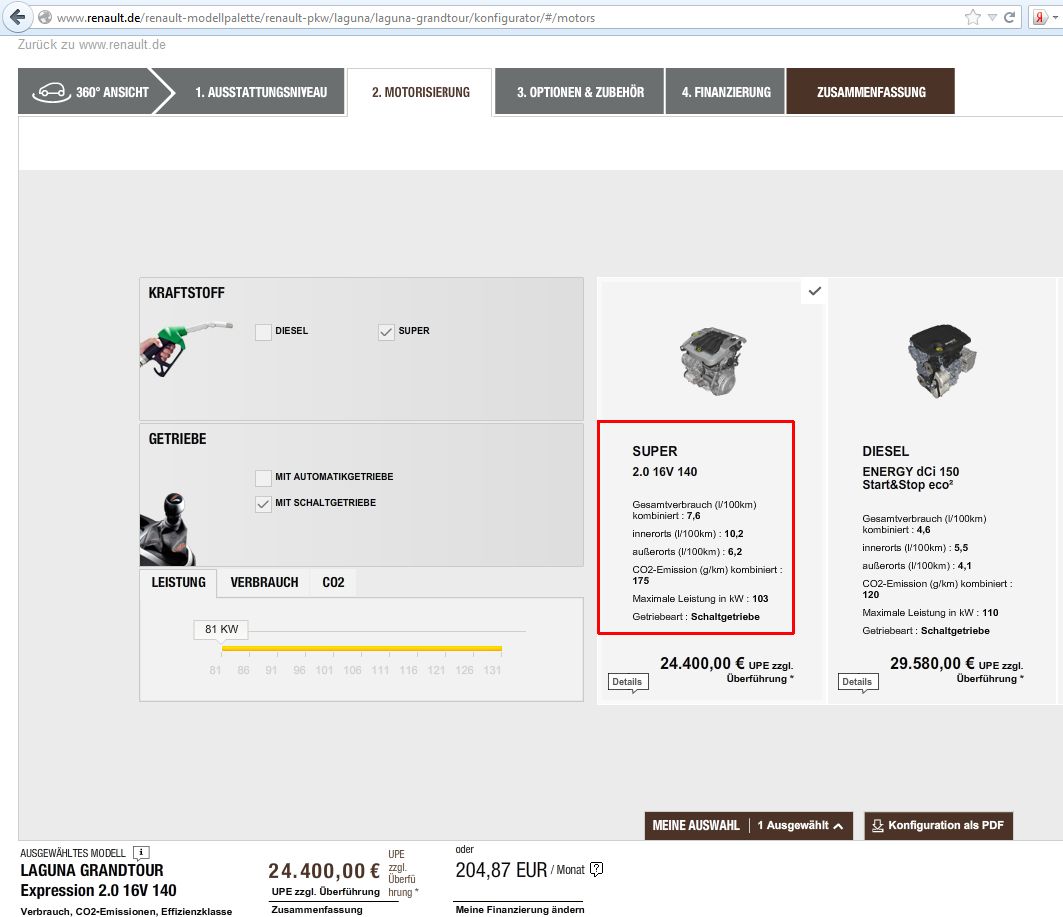Image resolution: width=1063 pixels, height=917 pixels.
Task: Download Konfiguration als PDF
Action: (x=938, y=825)
